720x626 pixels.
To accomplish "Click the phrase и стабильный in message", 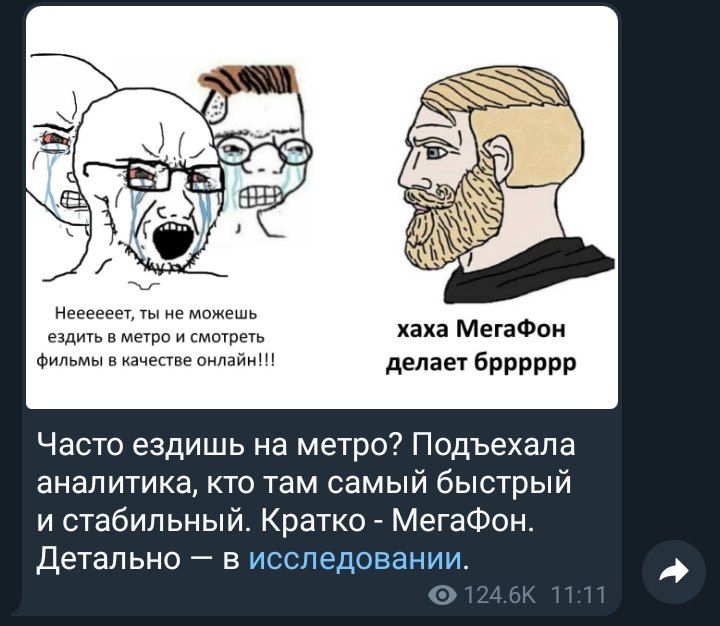I will [x=147, y=521].
